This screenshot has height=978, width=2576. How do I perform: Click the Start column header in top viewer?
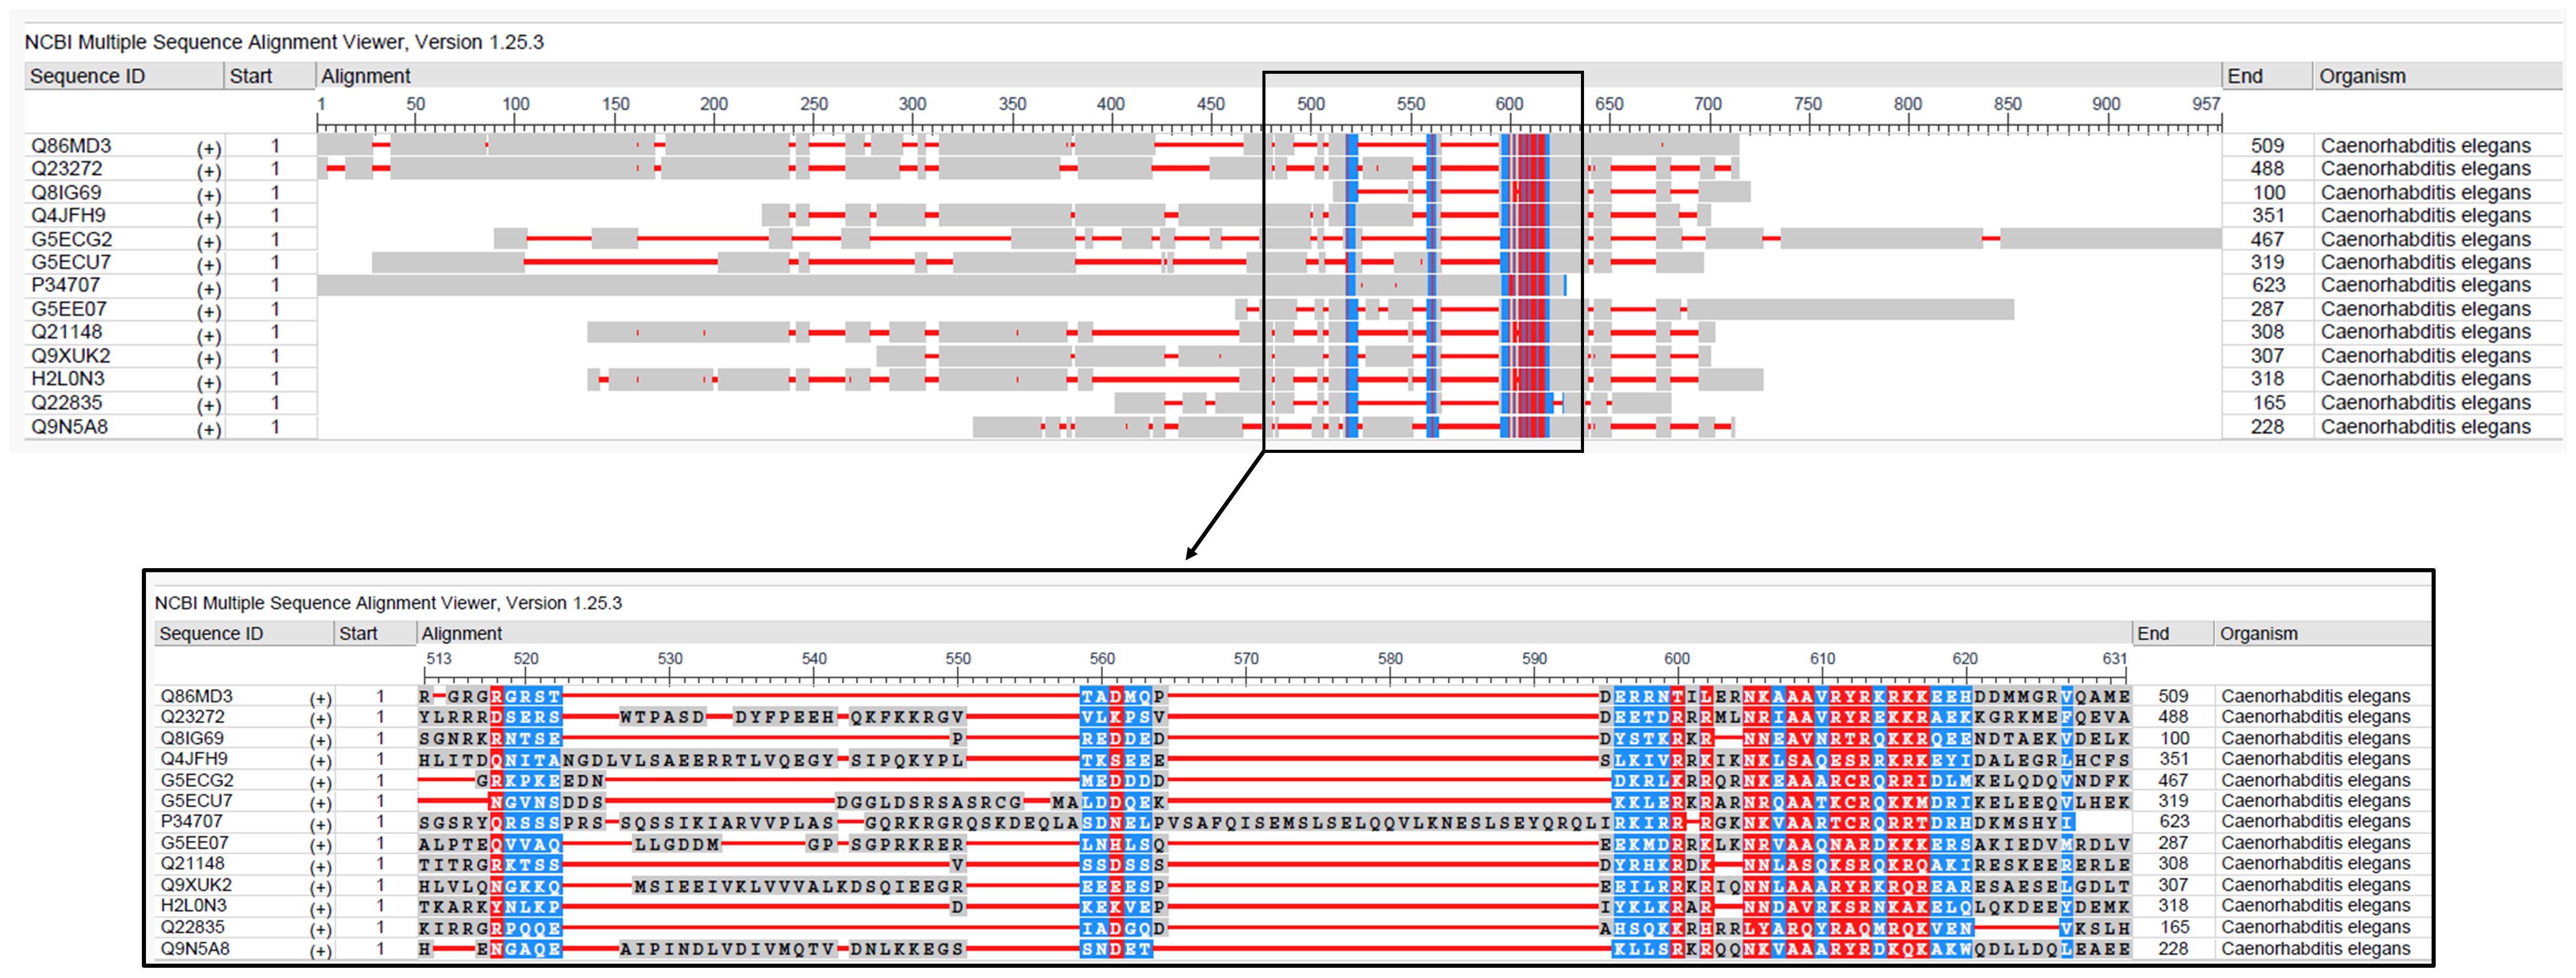250,76
